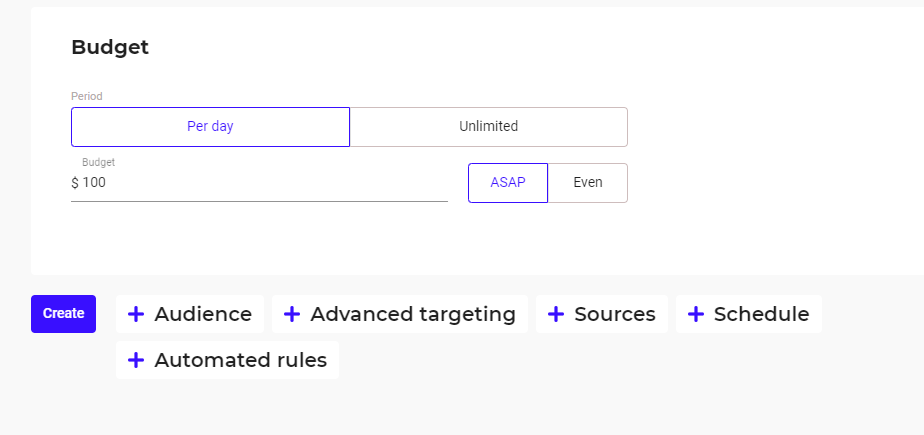Click the plus icon beside Advanced targeting
This screenshot has height=435, width=924.
coord(292,314)
